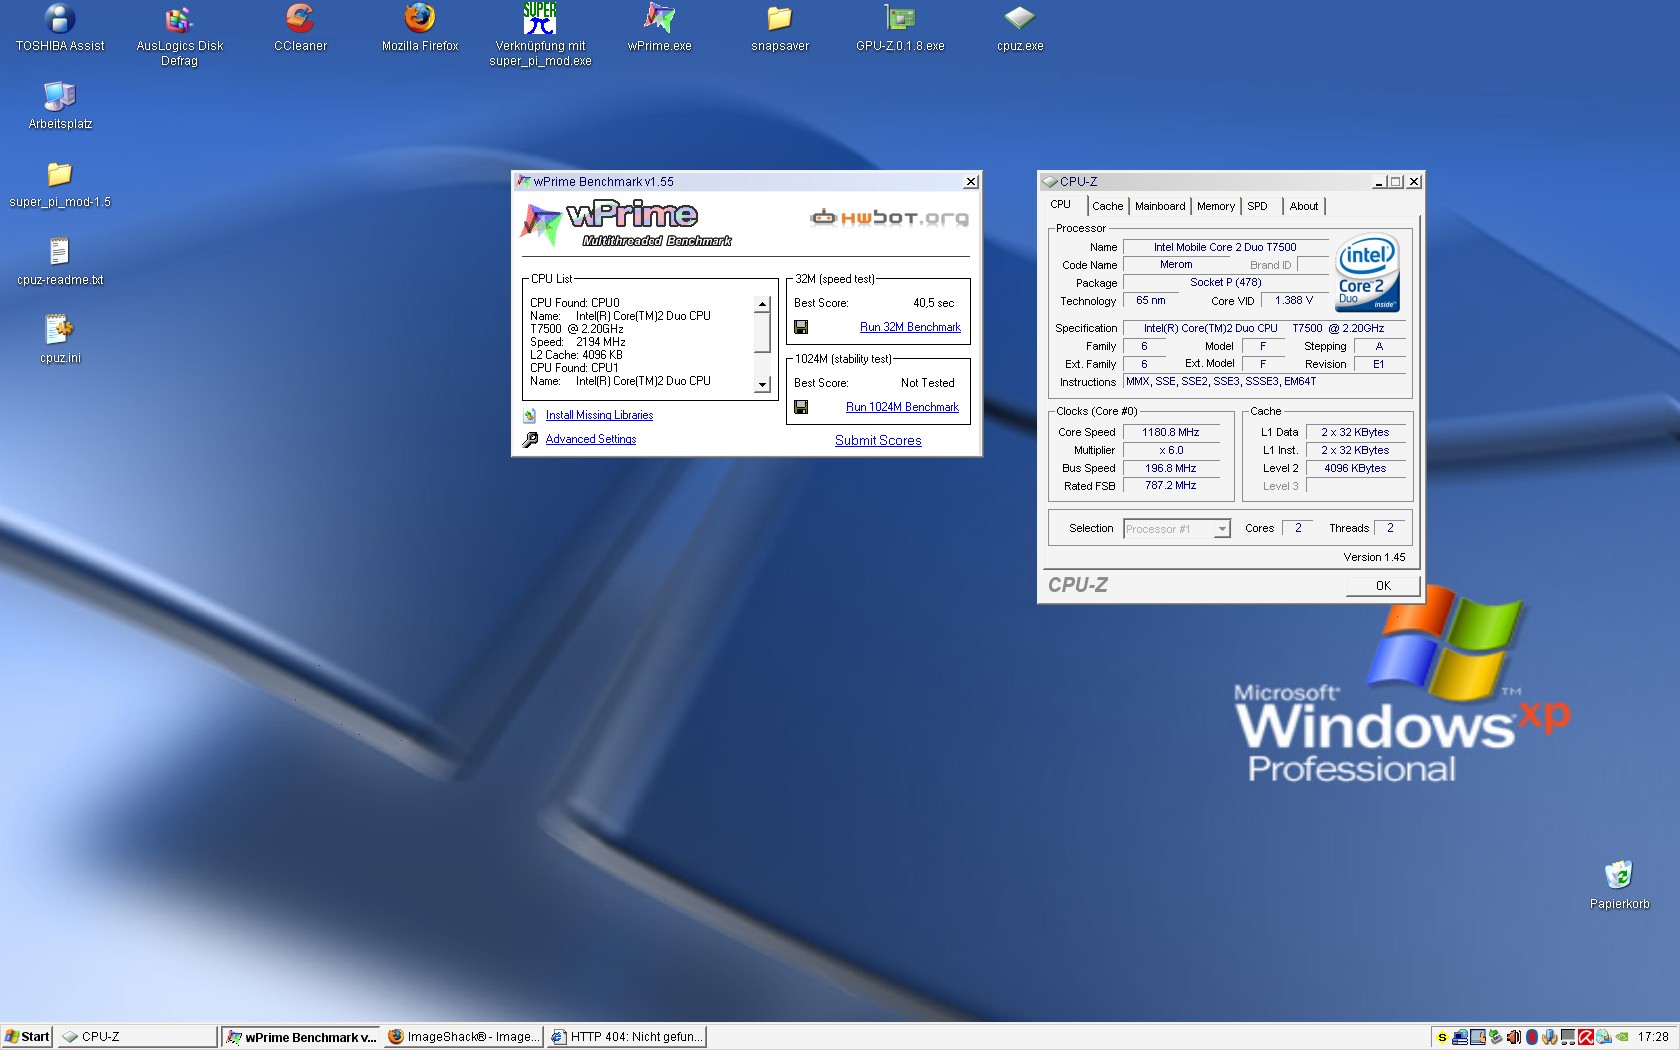Screen dimensions: 1680x1050
Task: Click the Bluetooth tray icon
Action: pos(1532,1037)
